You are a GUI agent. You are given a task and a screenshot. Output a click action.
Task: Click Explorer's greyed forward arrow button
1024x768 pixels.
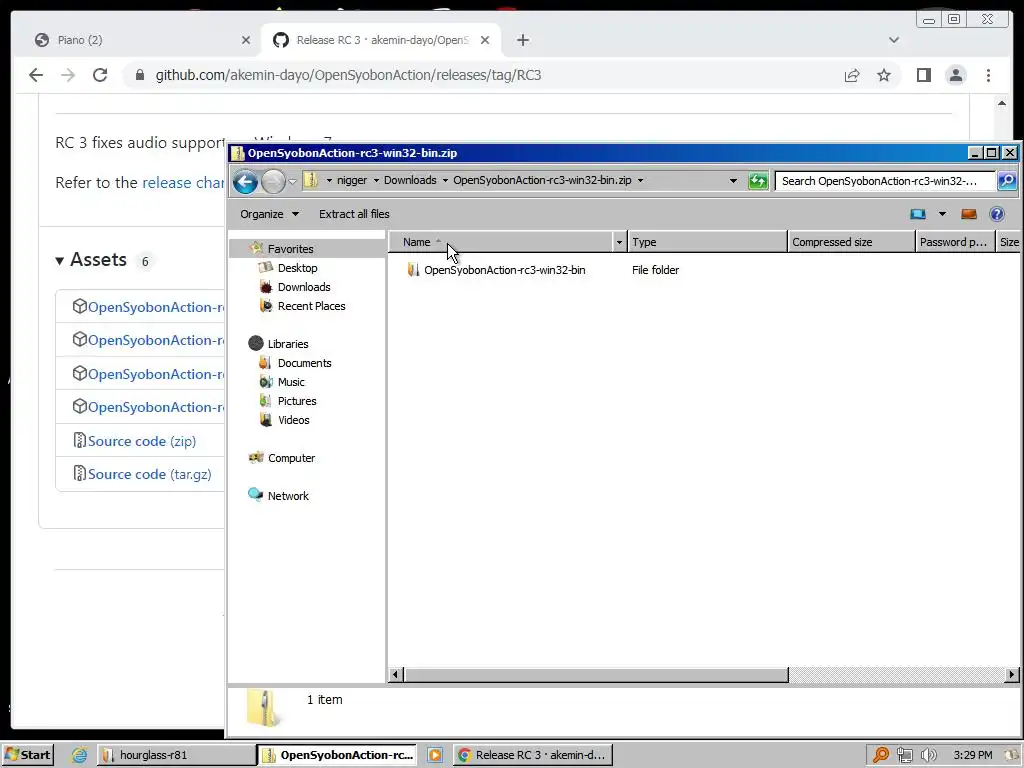pyautogui.click(x=273, y=181)
